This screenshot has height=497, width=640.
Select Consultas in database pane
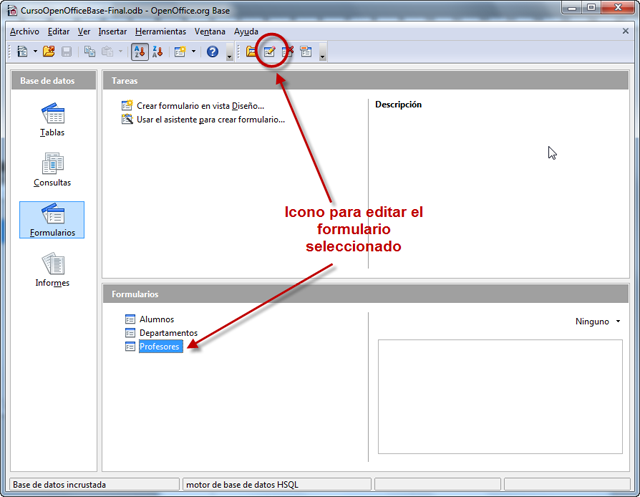click(x=52, y=170)
